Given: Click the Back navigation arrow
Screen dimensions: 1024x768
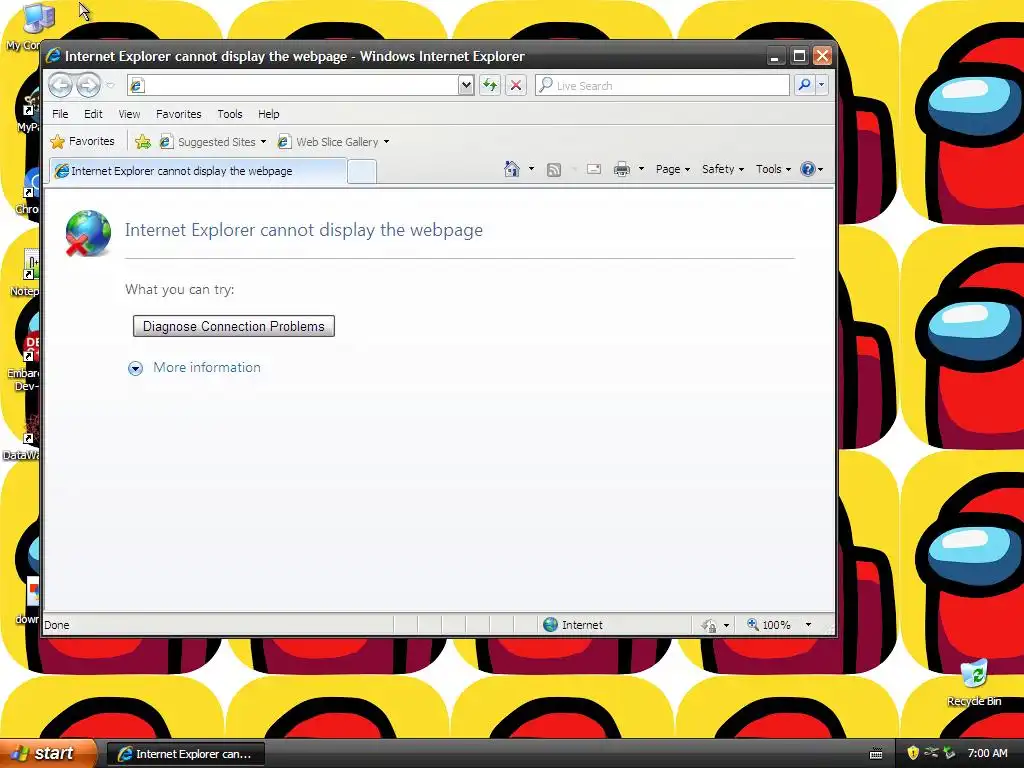Looking at the screenshot, I should tap(61, 85).
